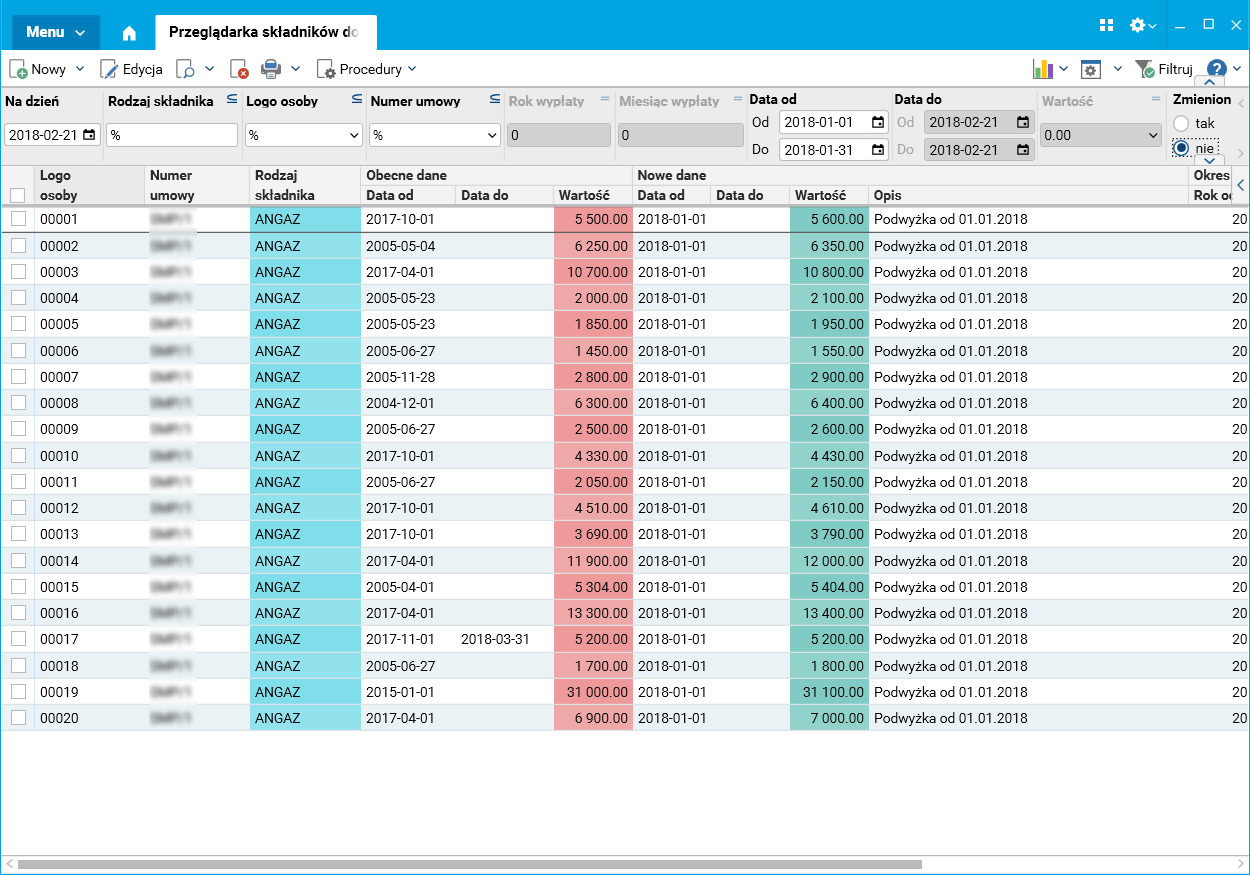This screenshot has height=875, width=1250.
Task: Click the printer icon in toolbar
Action: coord(271,69)
